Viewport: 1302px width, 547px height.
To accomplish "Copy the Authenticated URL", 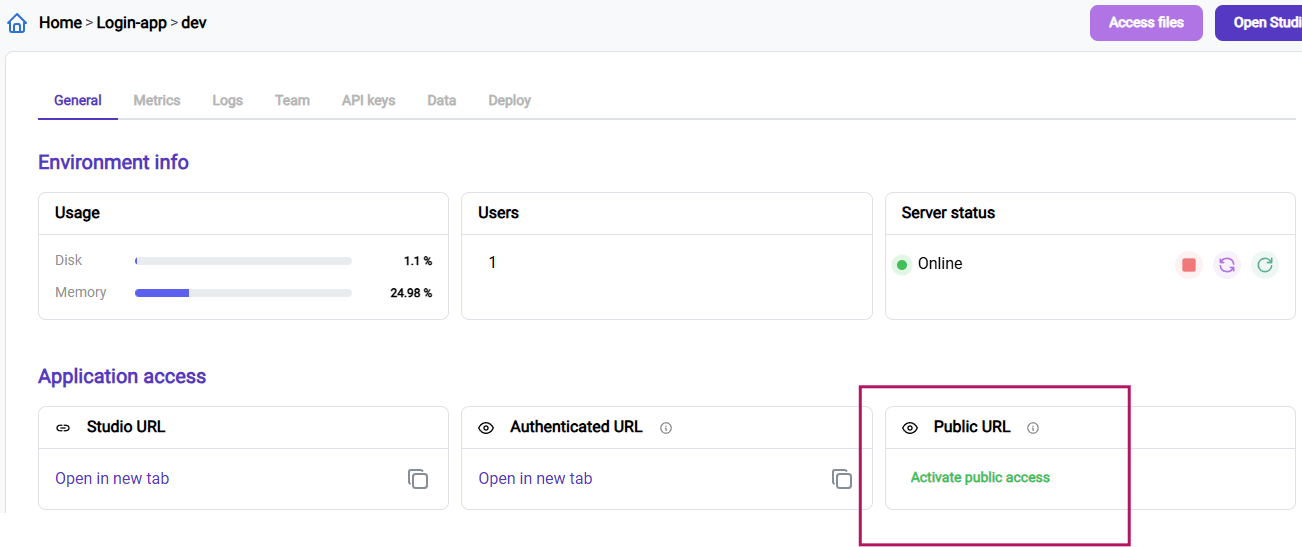I will [842, 479].
